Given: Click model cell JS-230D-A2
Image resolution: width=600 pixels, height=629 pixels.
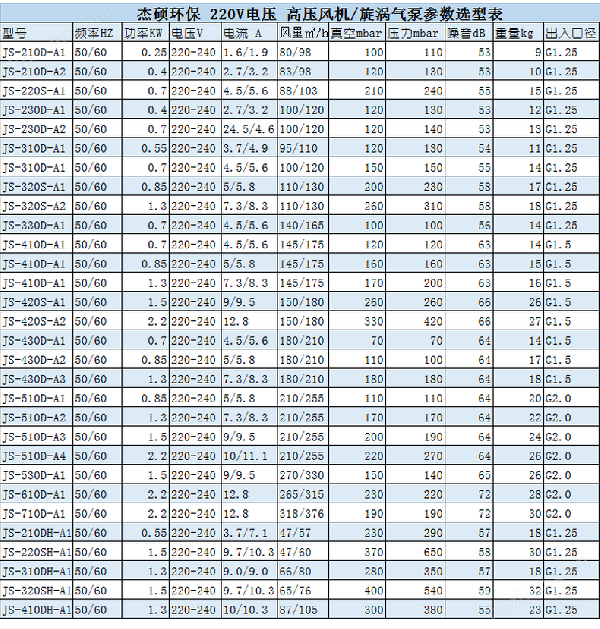Looking at the screenshot, I should [34, 130].
